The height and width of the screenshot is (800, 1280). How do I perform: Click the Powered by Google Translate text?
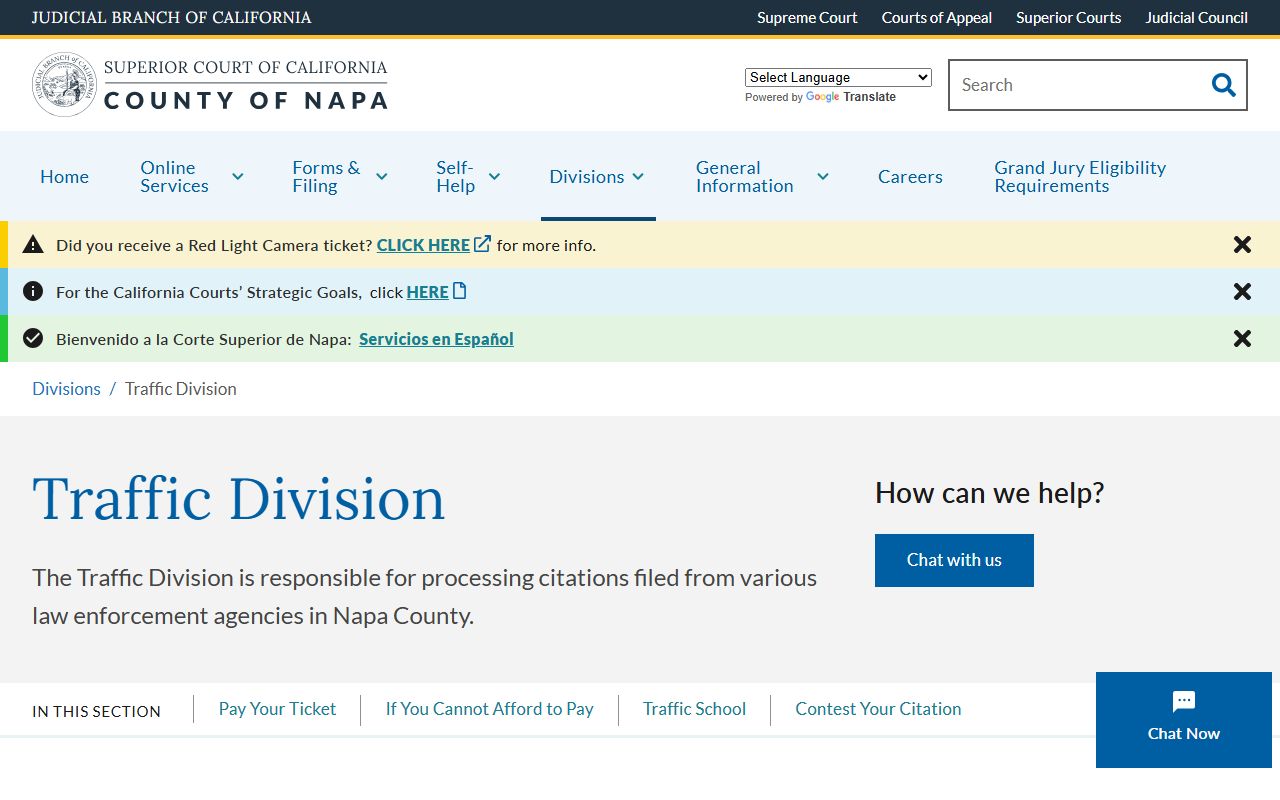(x=820, y=97)
